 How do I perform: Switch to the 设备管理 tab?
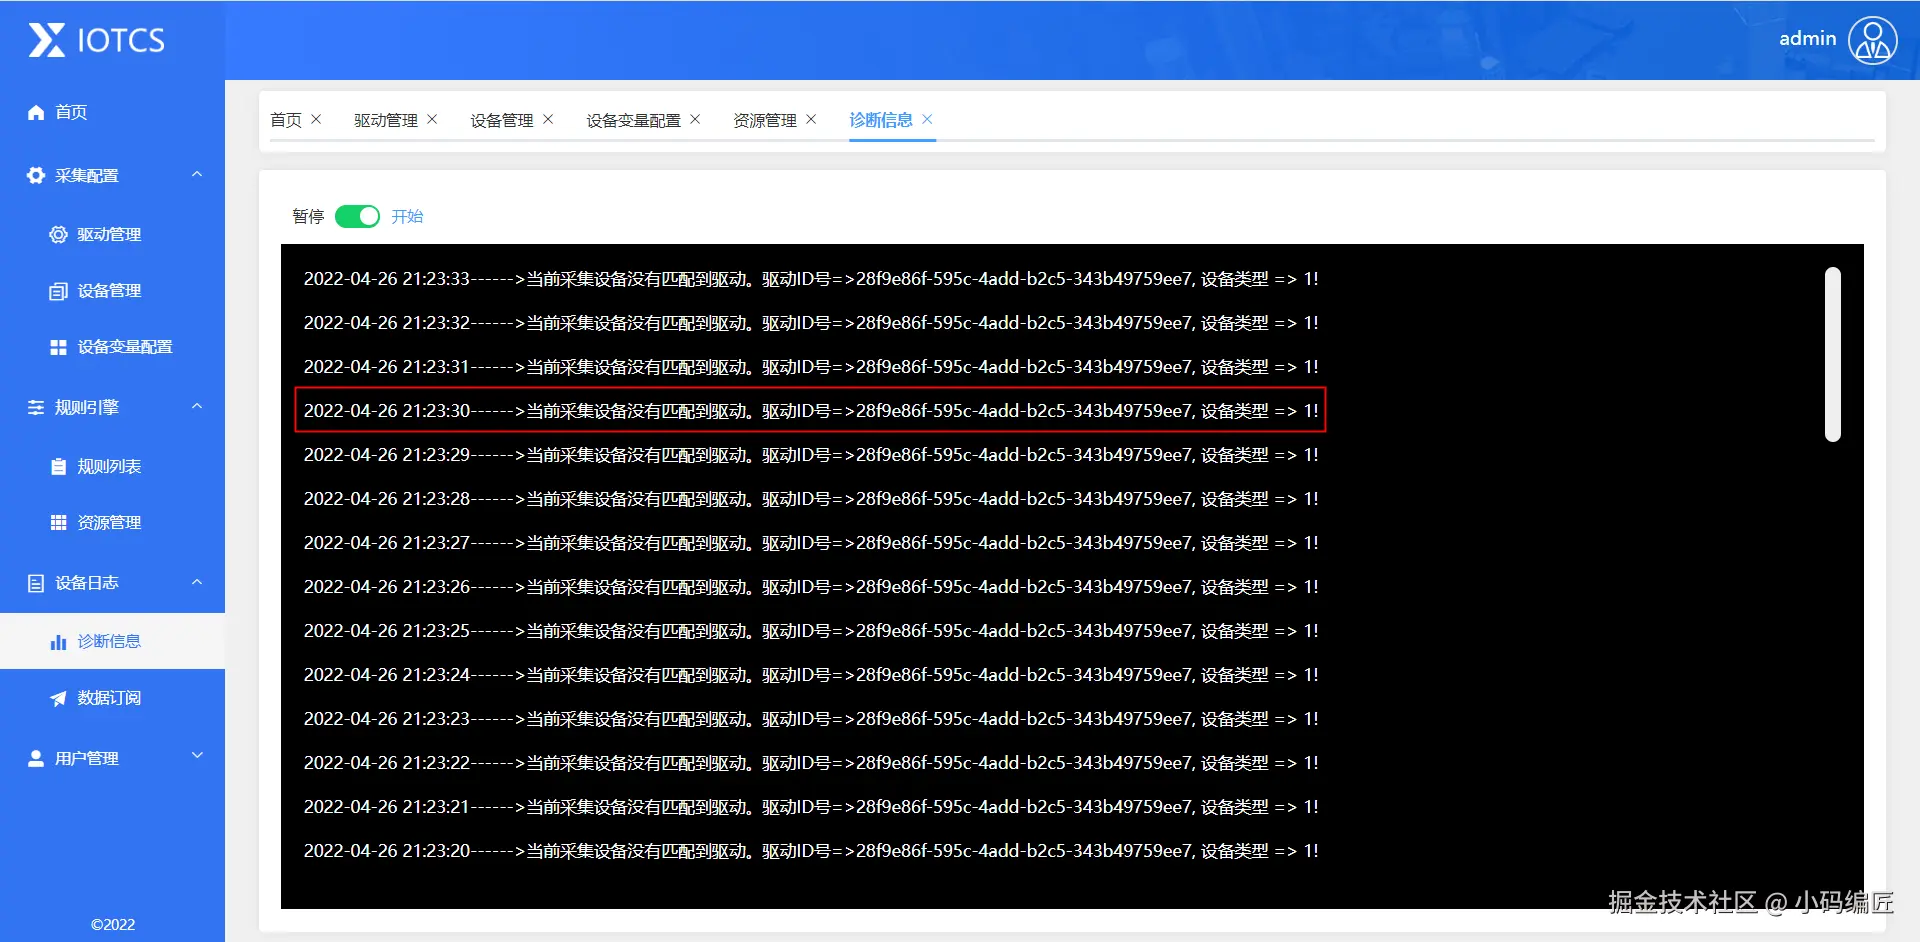click(502, 120)
